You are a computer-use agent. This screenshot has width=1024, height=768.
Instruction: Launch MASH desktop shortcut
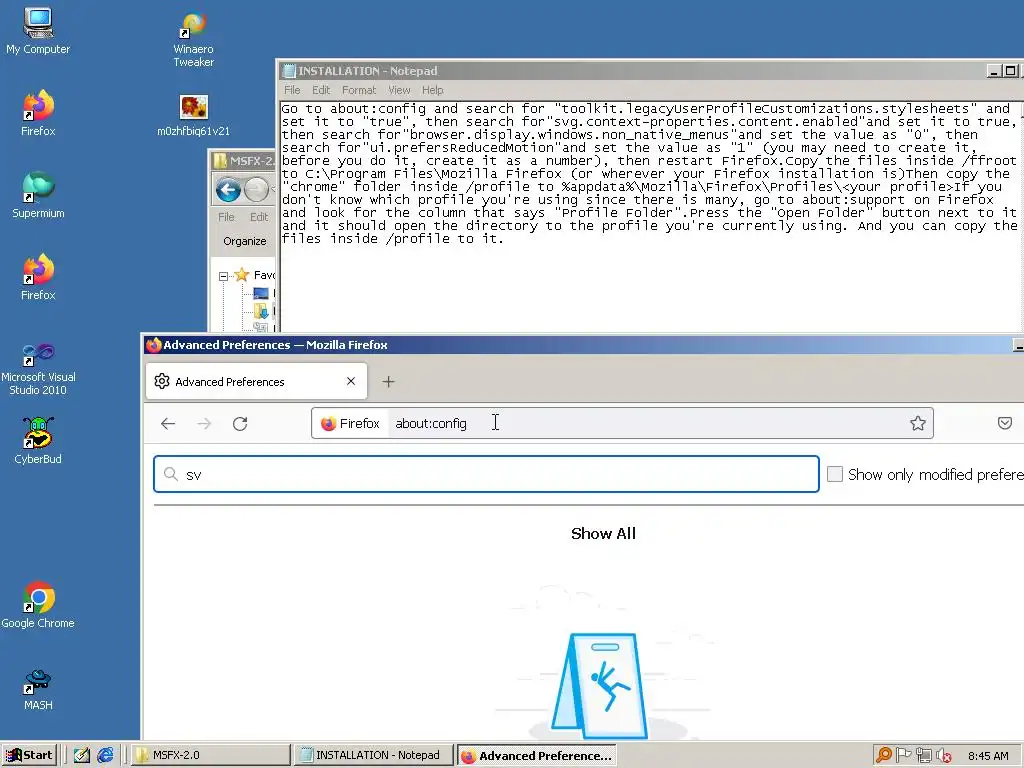click(x=38, y=690)
